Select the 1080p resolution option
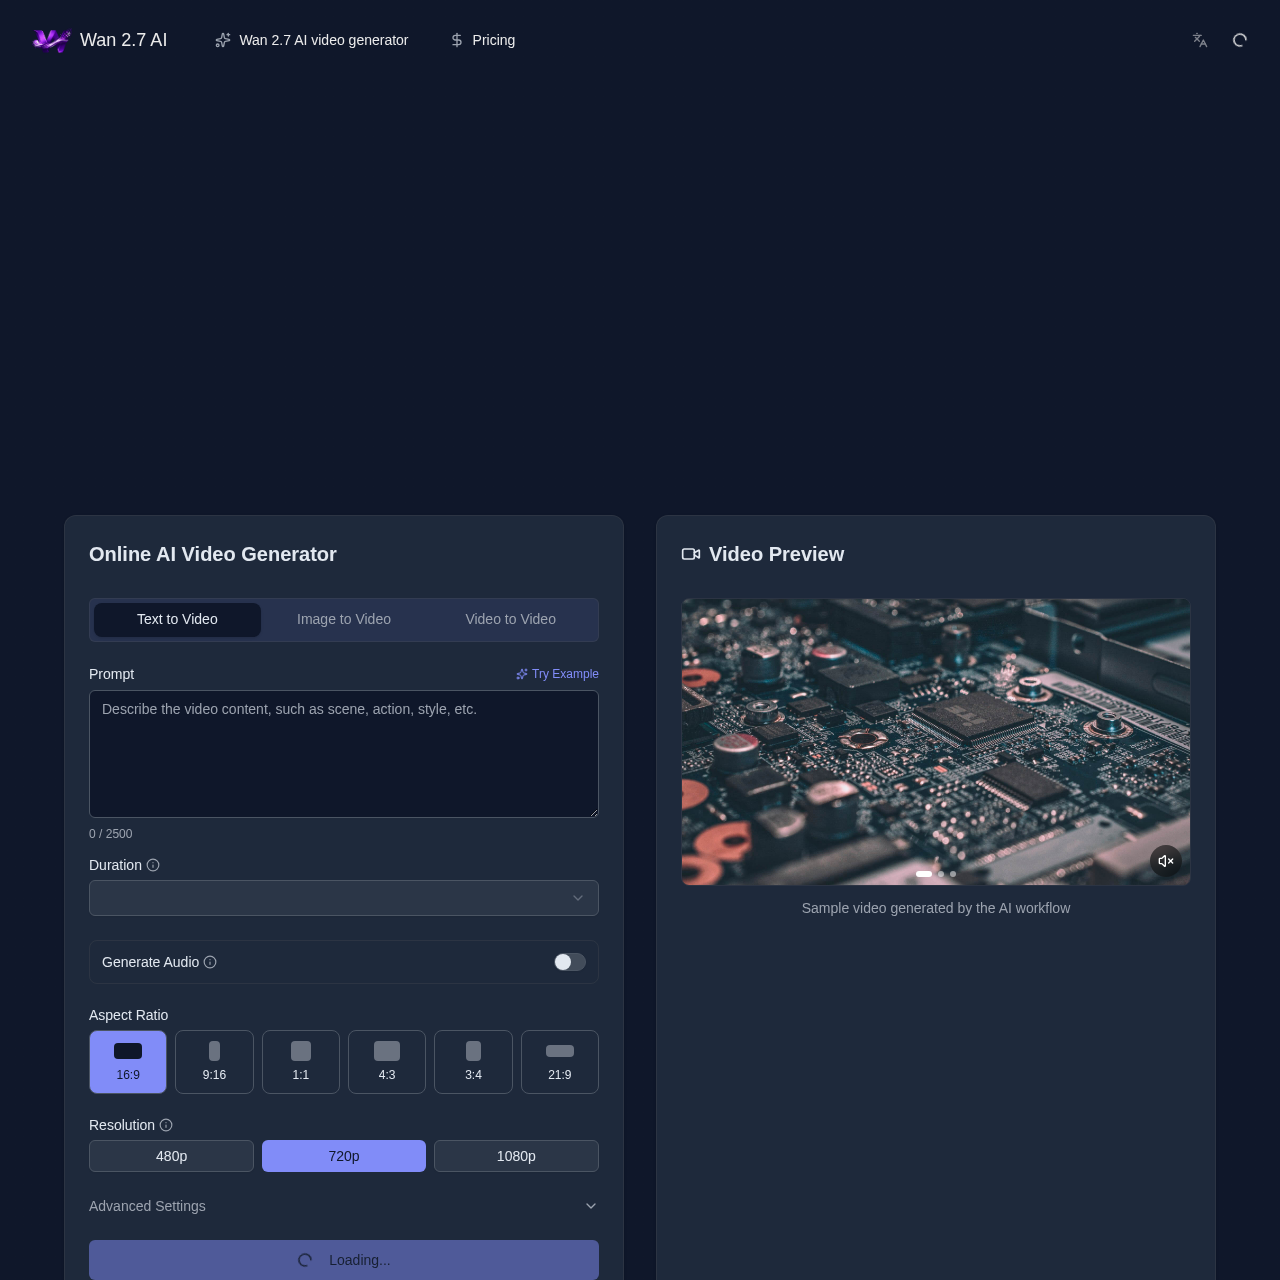1280x1280 pixels. click(x=516, y=1156)
